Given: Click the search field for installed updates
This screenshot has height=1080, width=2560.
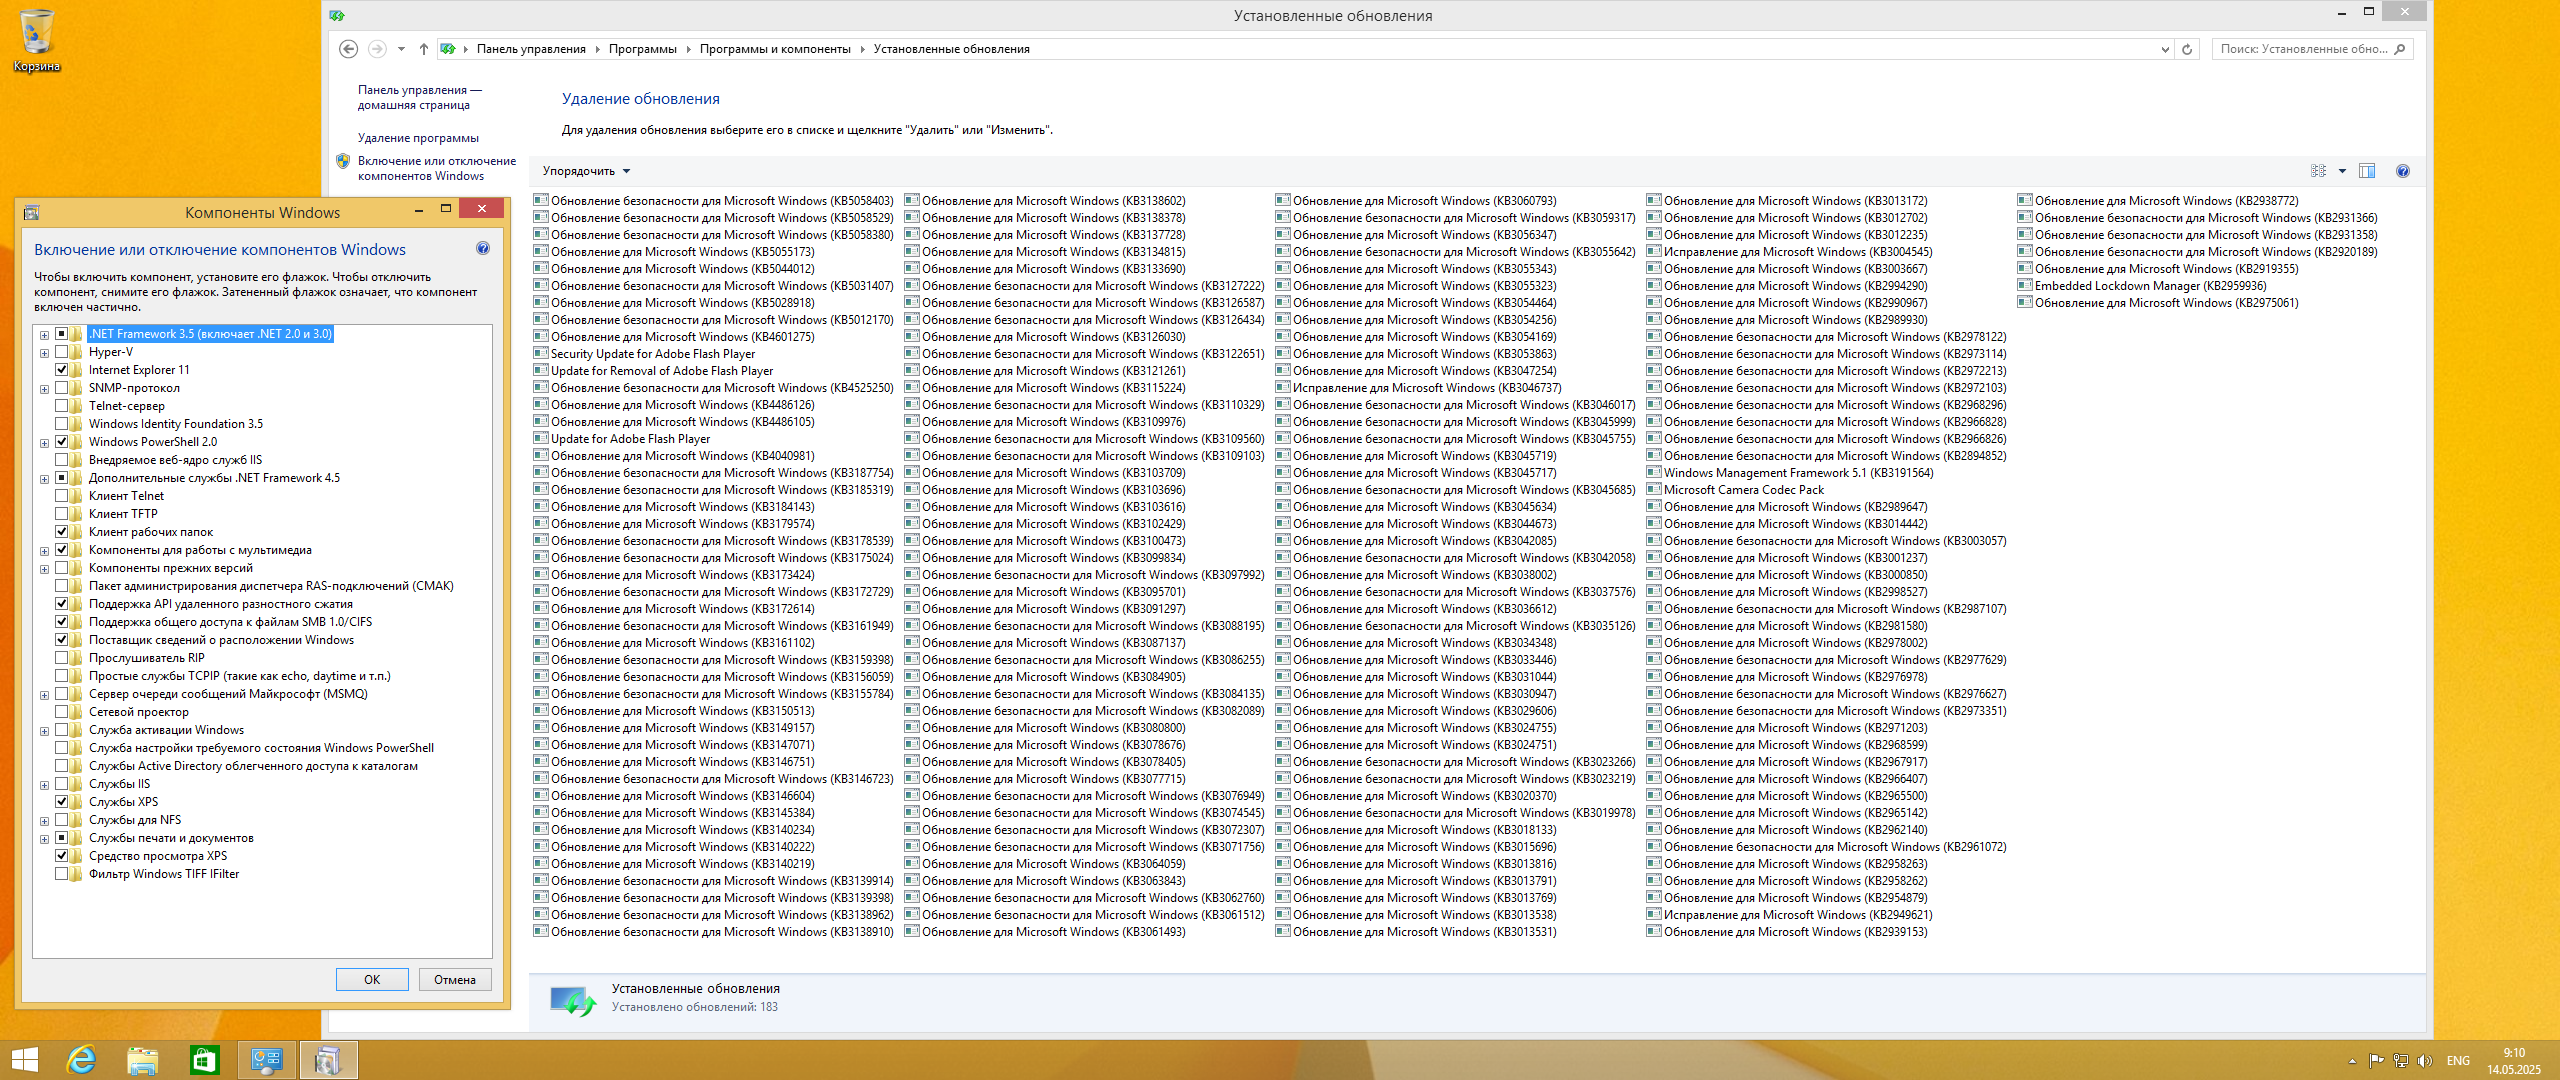Looking at the screenshot, I should (2303, 49).
